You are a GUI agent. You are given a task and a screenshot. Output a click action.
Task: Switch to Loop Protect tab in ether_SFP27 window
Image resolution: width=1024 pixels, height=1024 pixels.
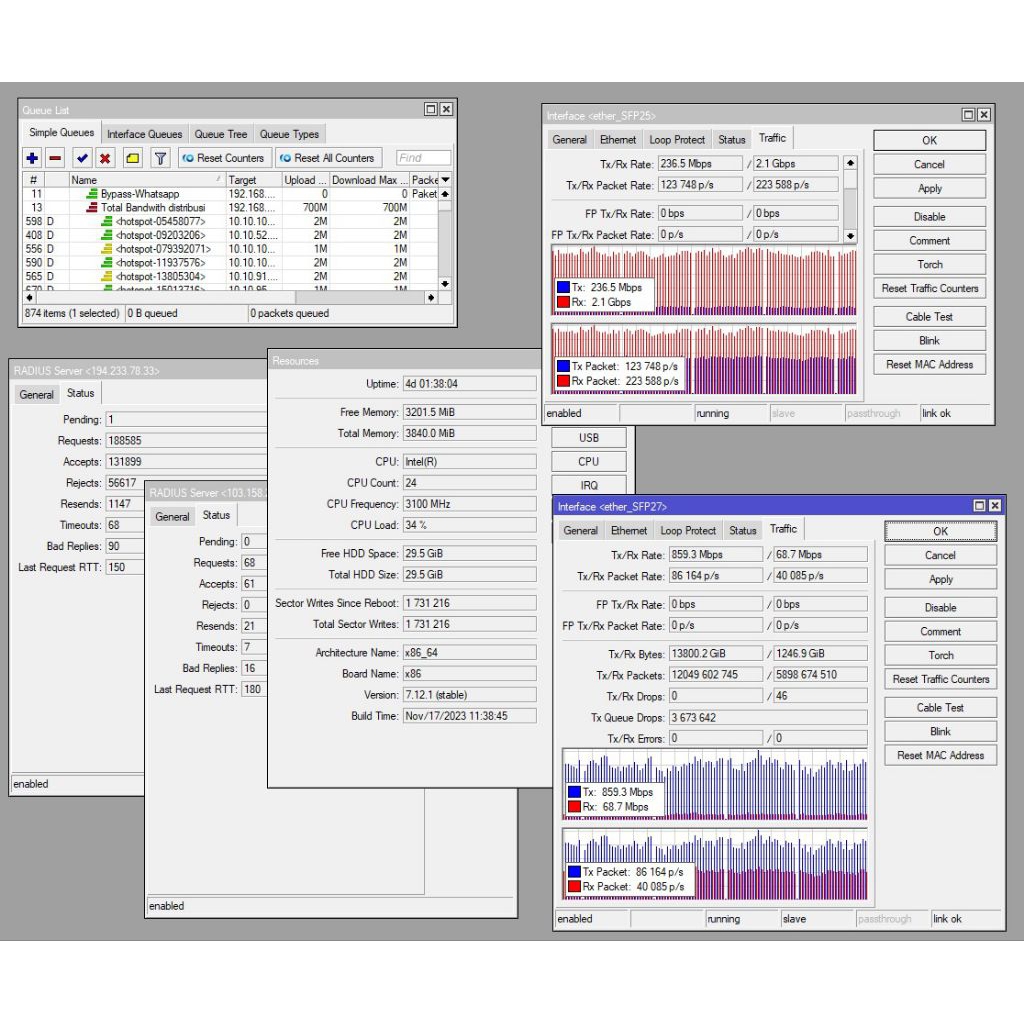(x=688, y=530)
